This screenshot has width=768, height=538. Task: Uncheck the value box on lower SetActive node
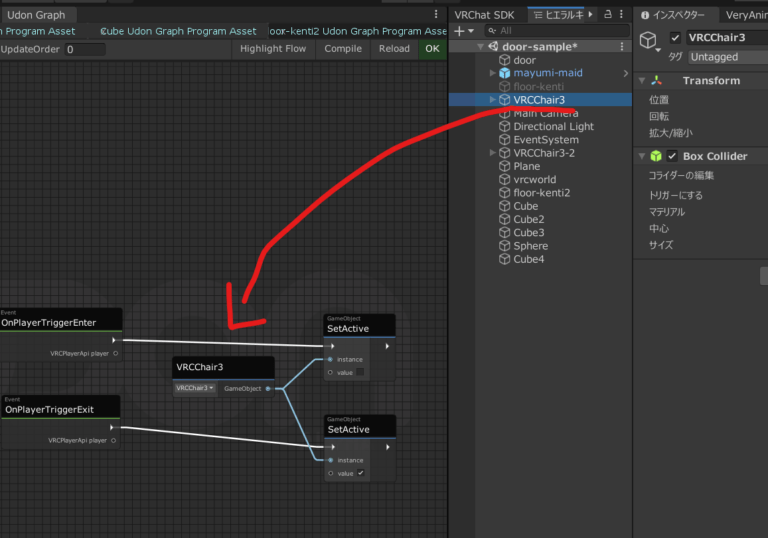pyautogui.click(x=361, y=473)
